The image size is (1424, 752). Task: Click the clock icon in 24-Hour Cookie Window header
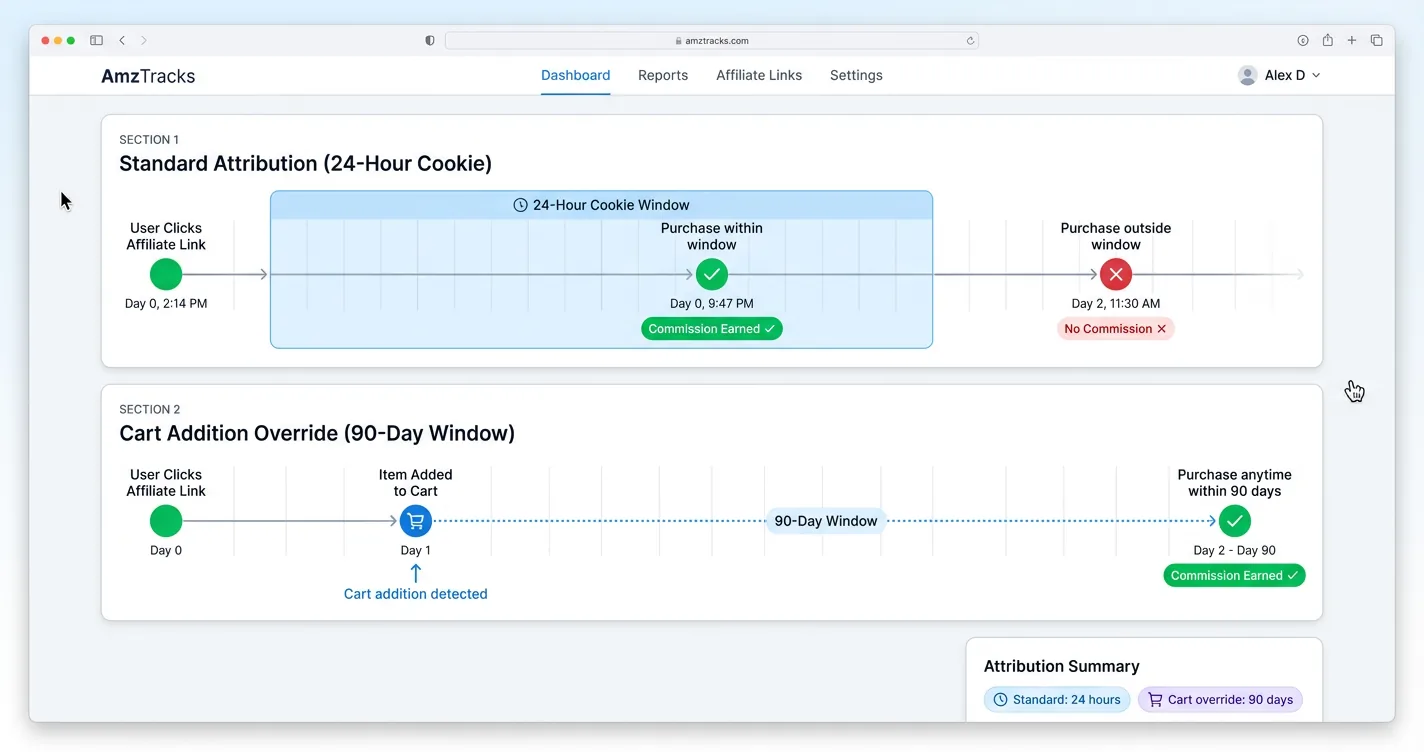pyautogui.click(x=520, y=204)
